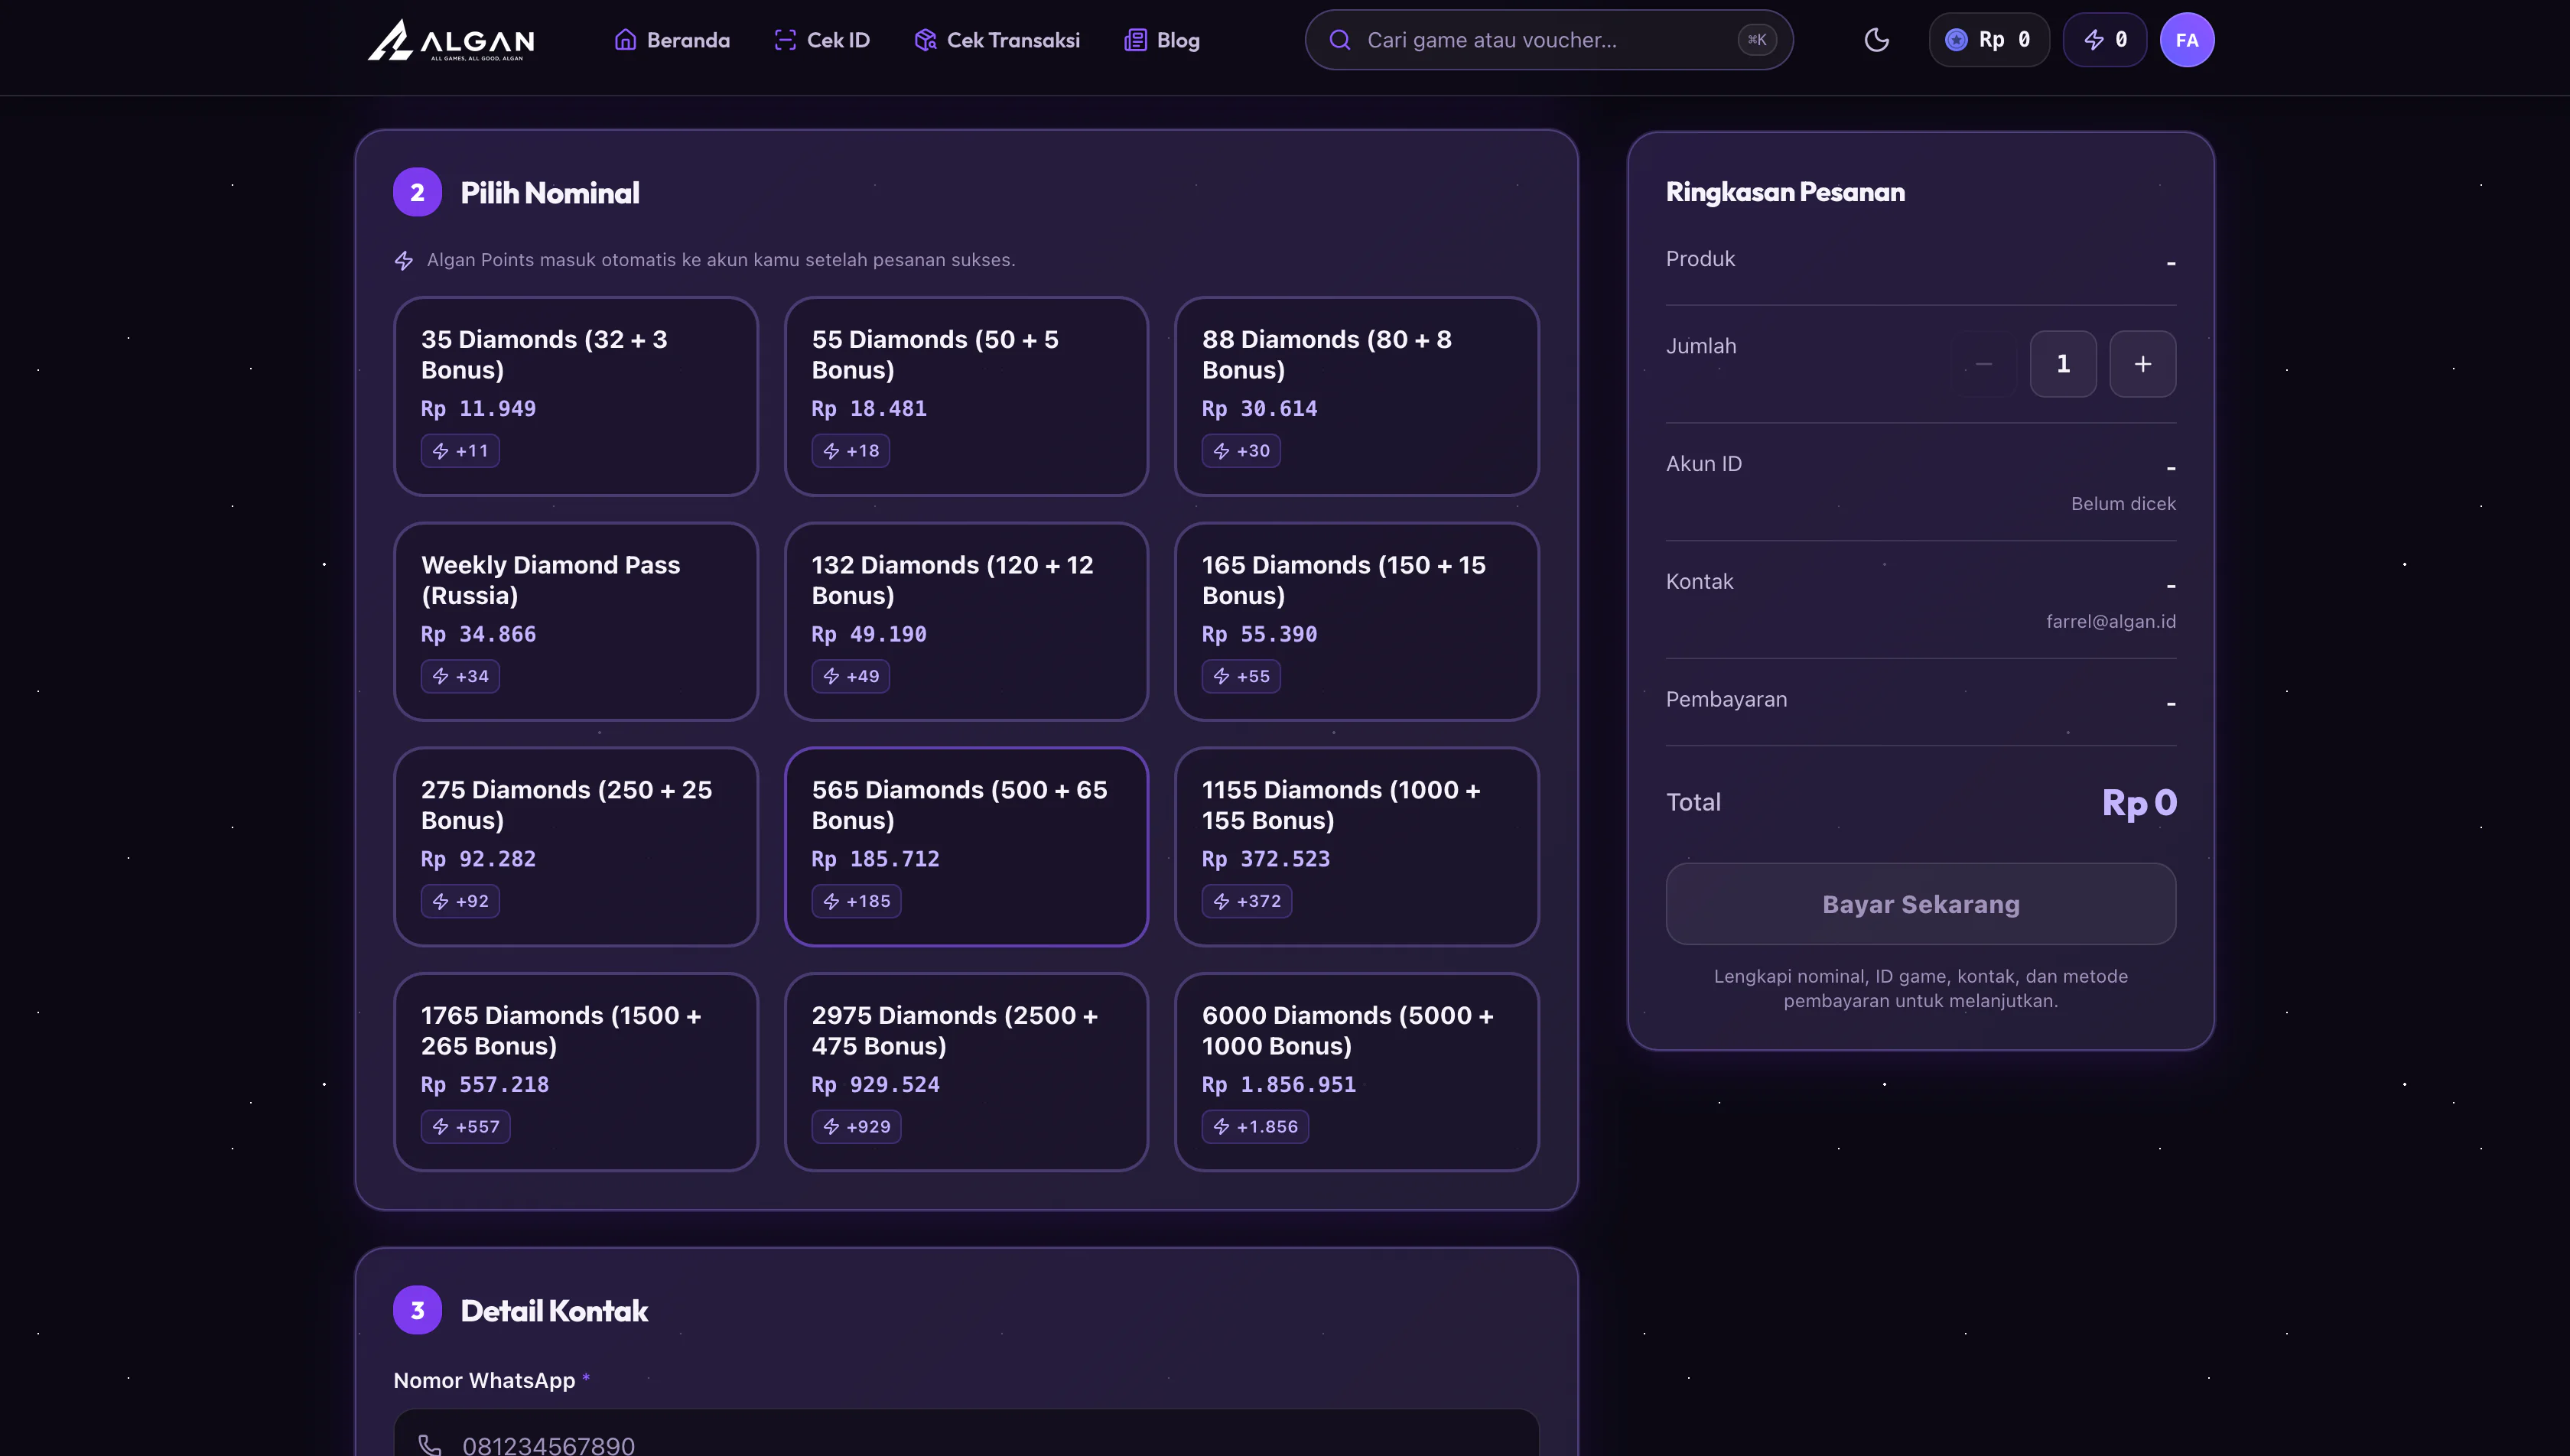Click the phone icon in WhatsApp field
The image size is (2570, 1456).
pyautogui.click(x=430, y=1445)
